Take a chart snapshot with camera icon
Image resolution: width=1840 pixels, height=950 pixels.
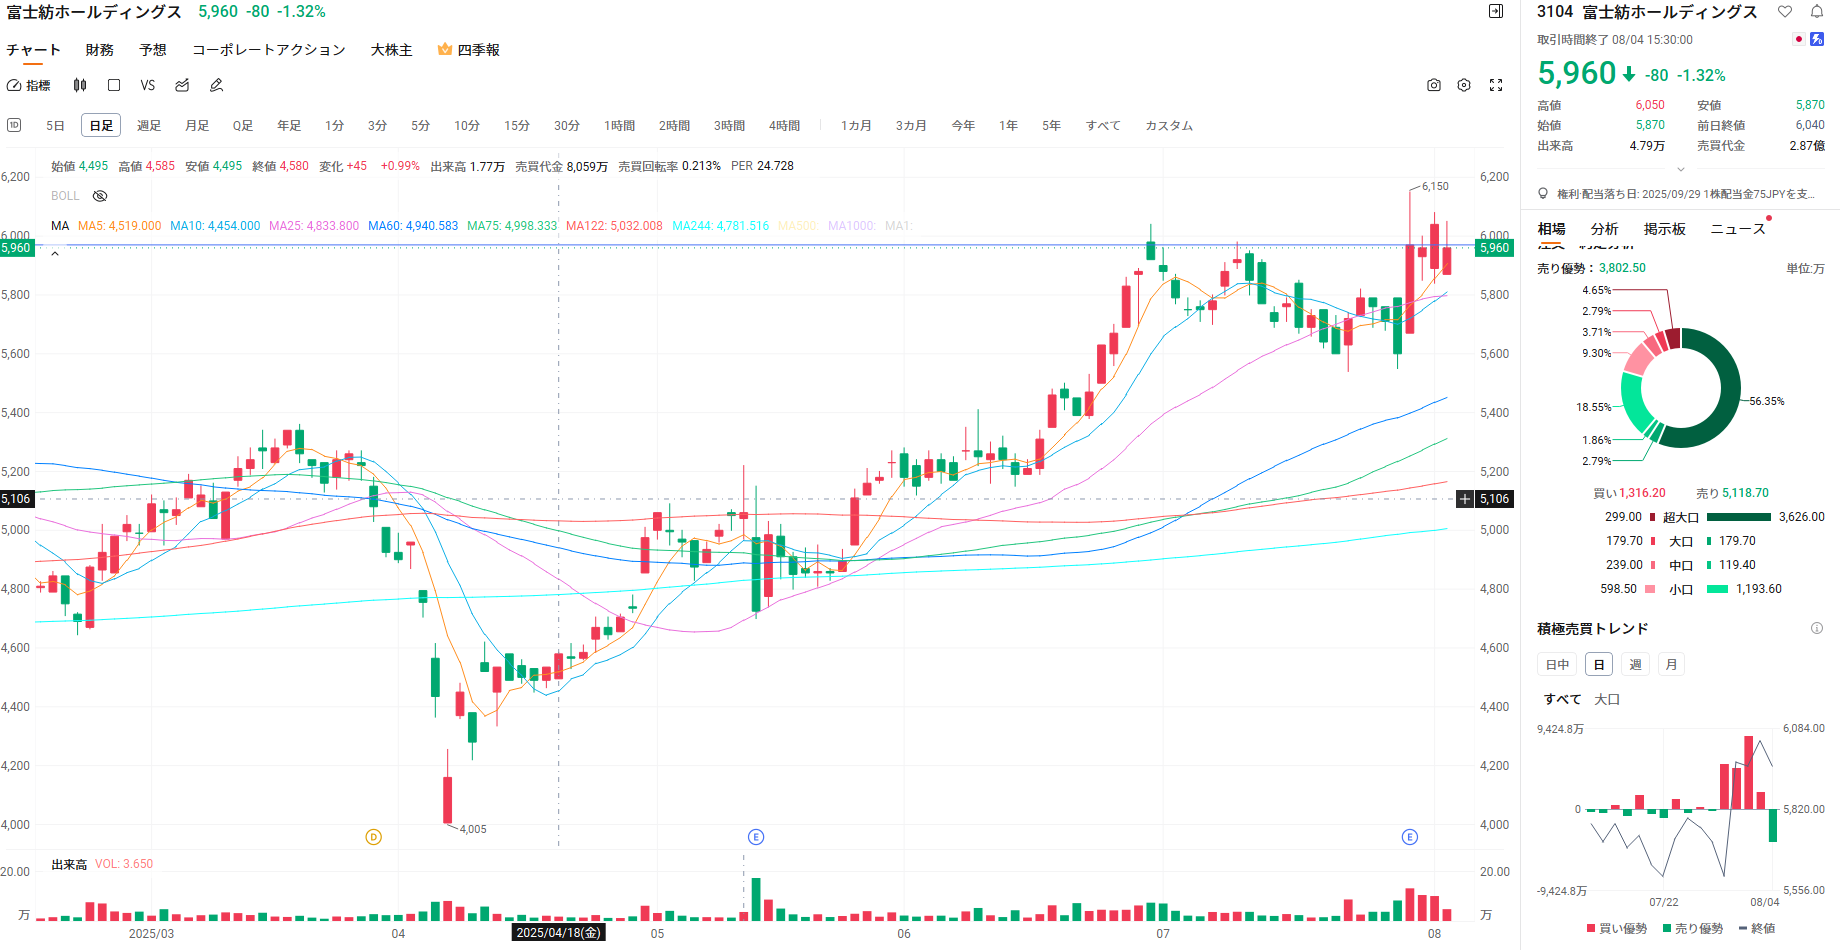1434,86
